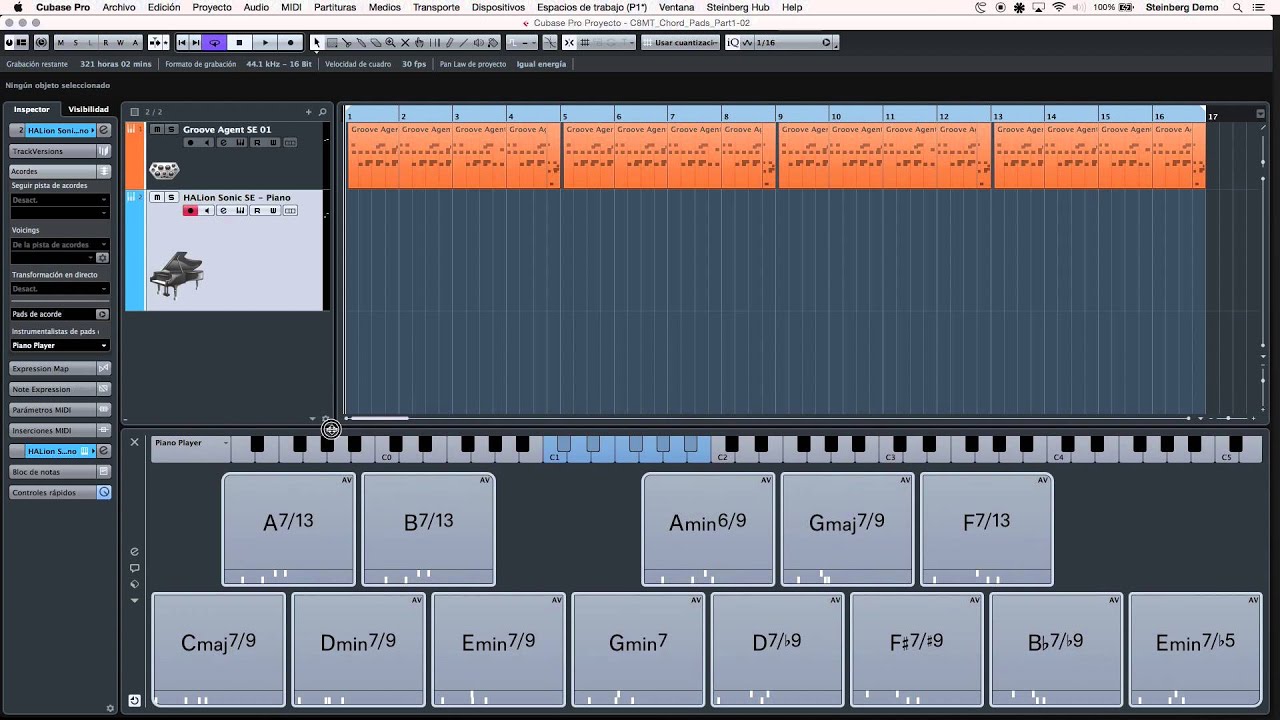
Task: Expand the Note Expression section
Action: 60,389
